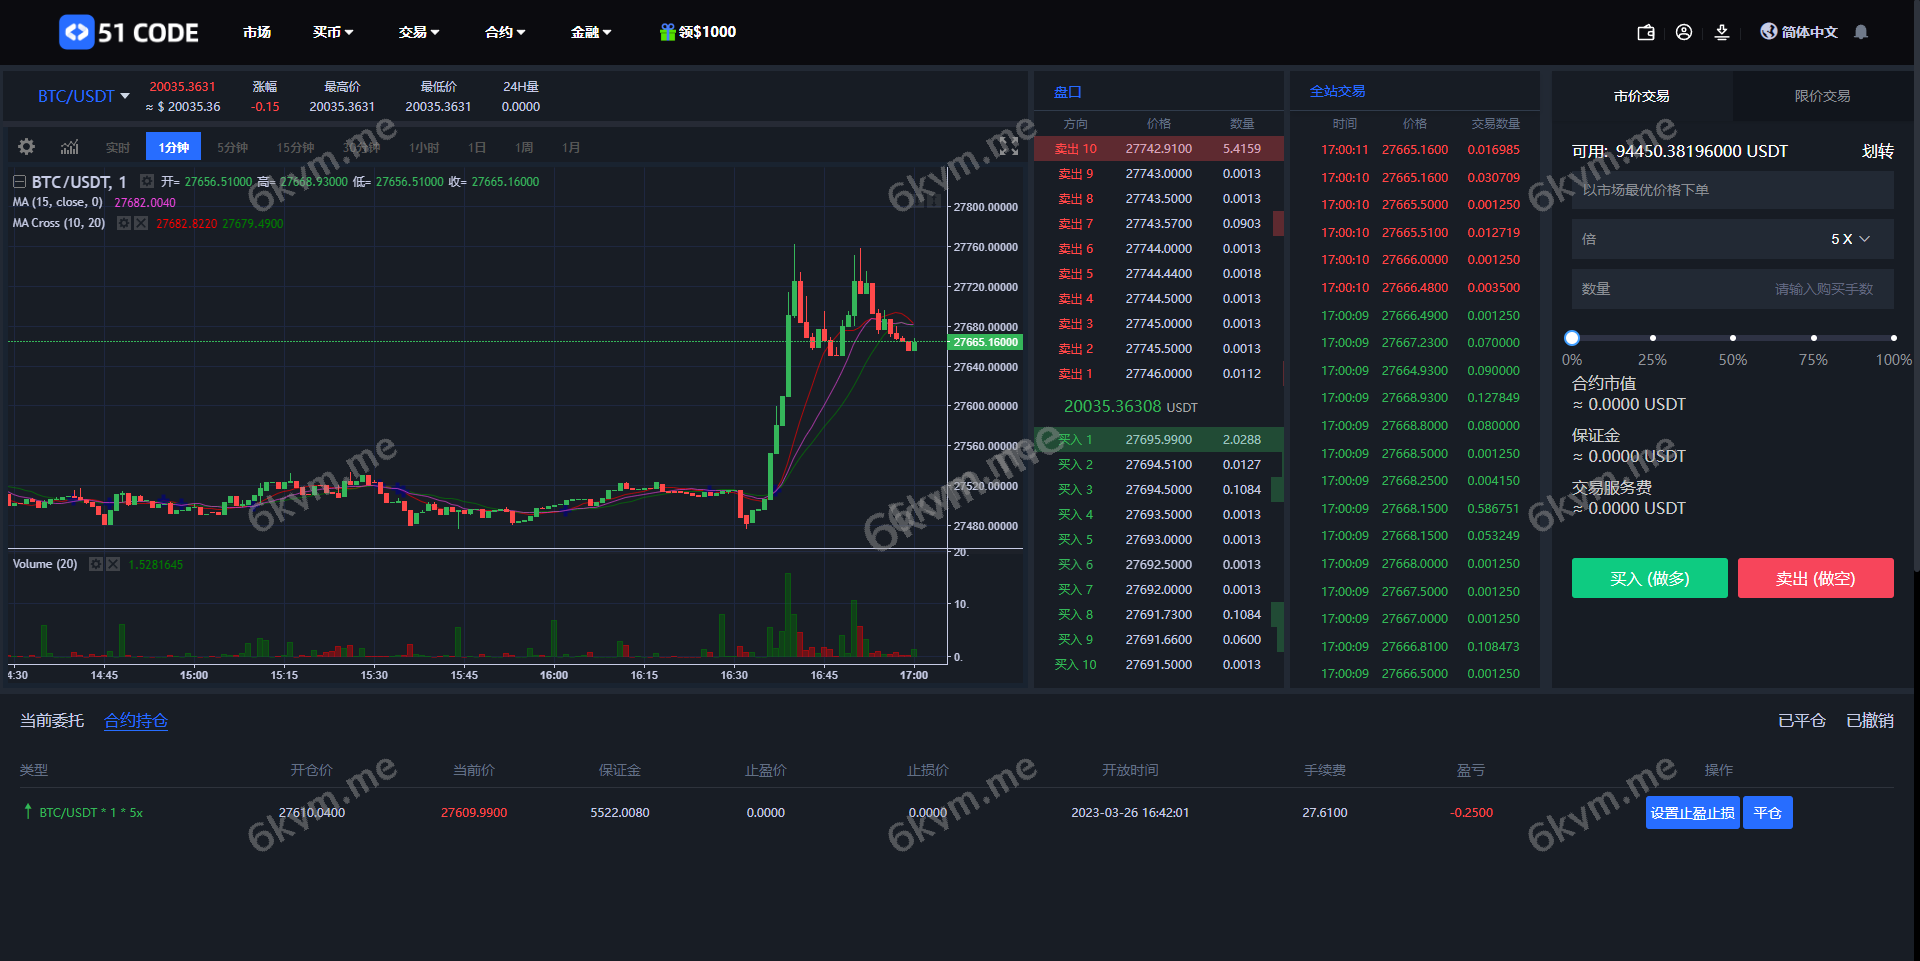Open the notification bell

pos(1861,32)
